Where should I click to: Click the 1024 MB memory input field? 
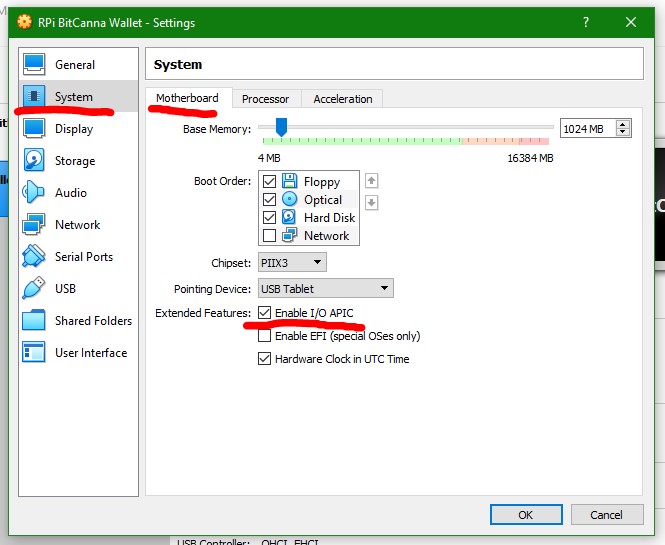tap(587, 129)
